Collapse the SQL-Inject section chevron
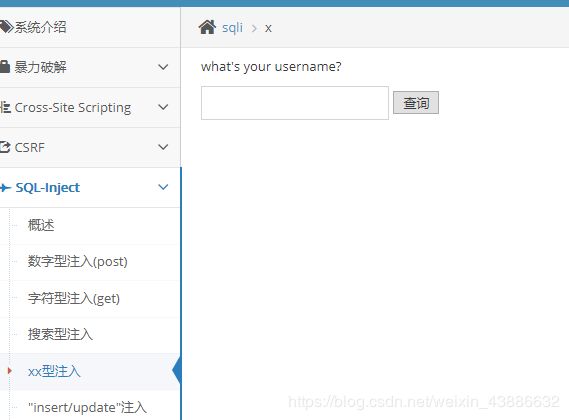The width and height of the screenshot is (569, 420). (163, 187)
